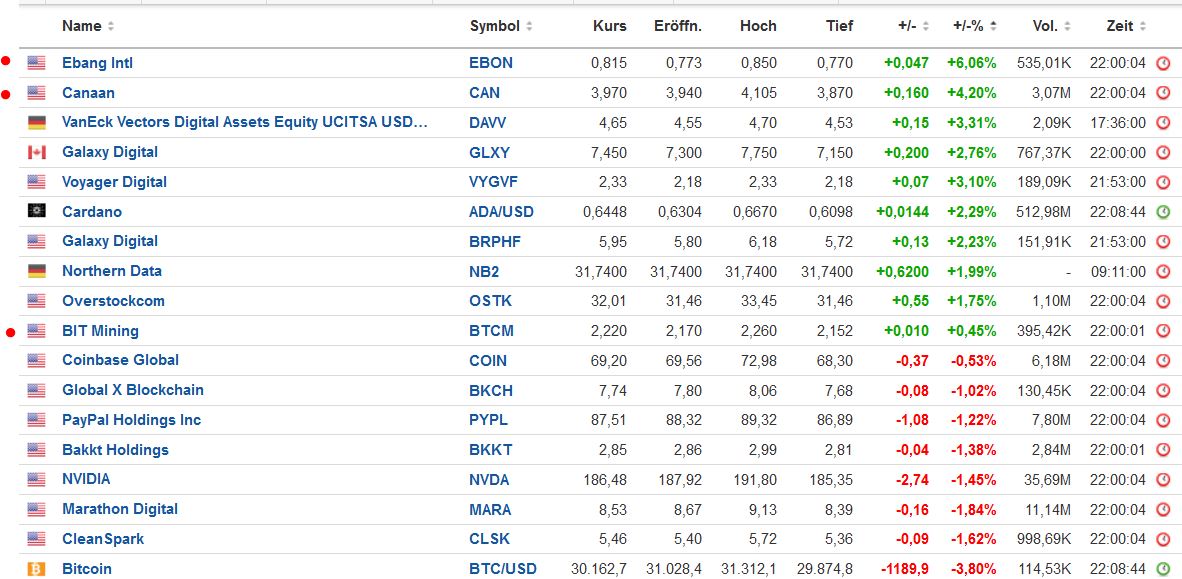Sort table by Symbol column arrows
The image size is (1182, 579).
[529, 26]
